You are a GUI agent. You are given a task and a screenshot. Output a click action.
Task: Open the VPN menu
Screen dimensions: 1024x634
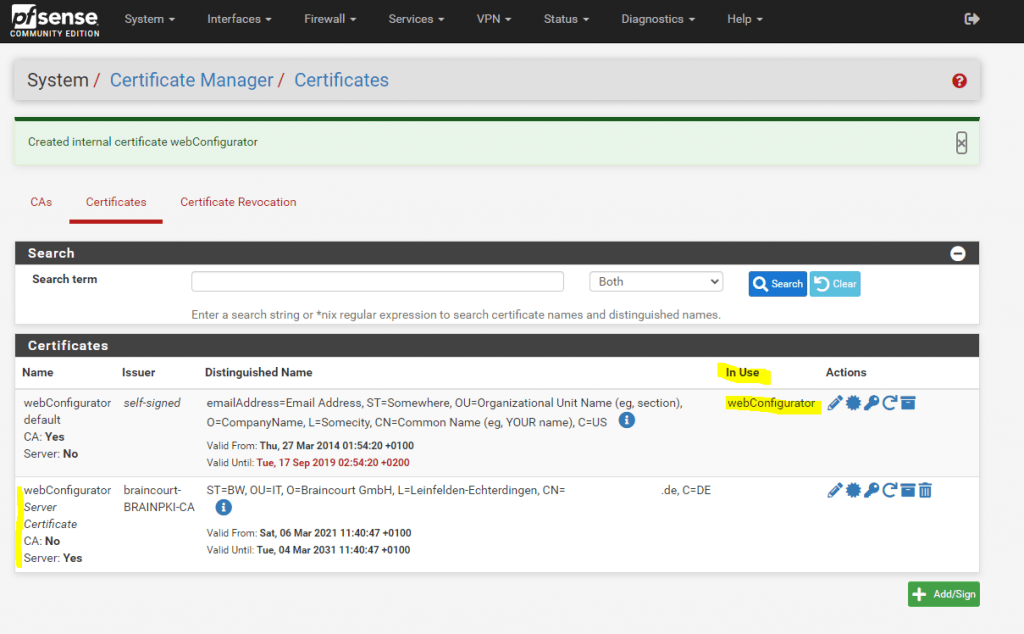click(494, 19)
